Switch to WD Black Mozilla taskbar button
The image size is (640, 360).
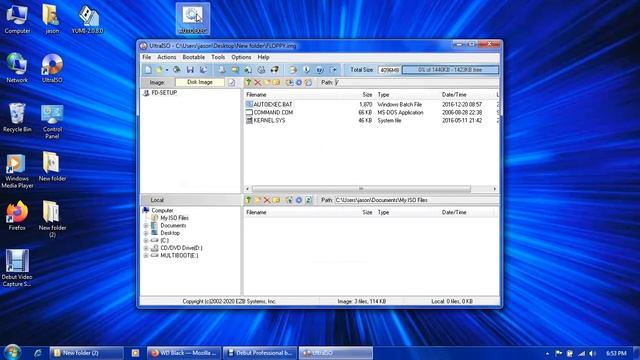pyautogui.click(x=184, y=353)
